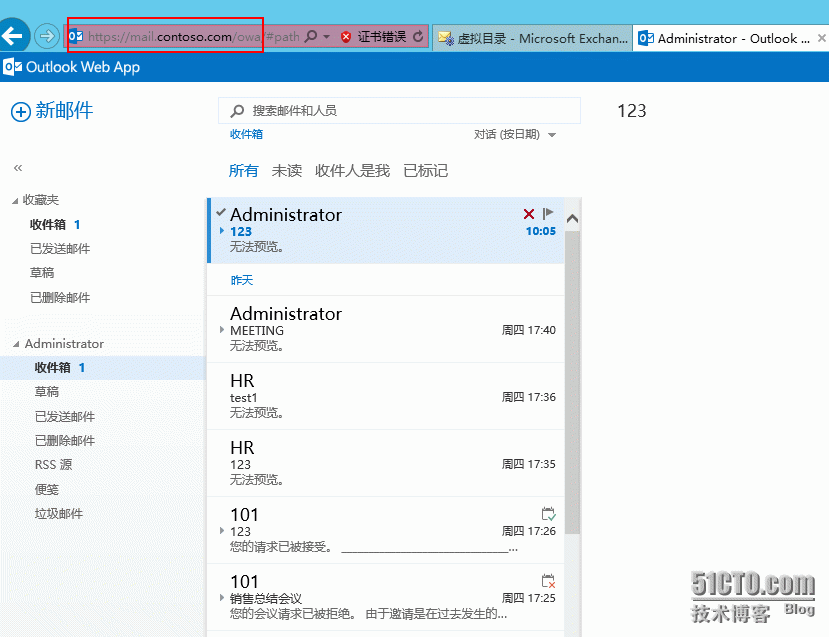Viewport: 829px width, 637px height.
Task: Open 已删除邮件 under Administrator mailbox
Action: (65, 440)
